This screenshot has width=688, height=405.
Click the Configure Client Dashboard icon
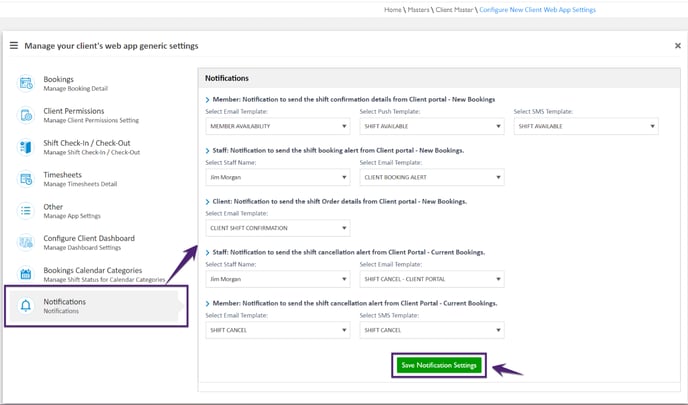click(26, 242)
